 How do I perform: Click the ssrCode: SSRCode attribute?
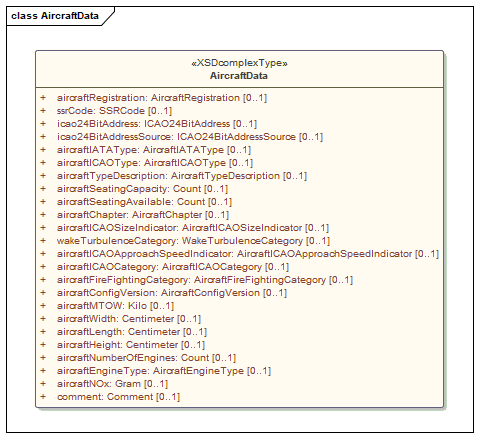click(x=114, y=111)
